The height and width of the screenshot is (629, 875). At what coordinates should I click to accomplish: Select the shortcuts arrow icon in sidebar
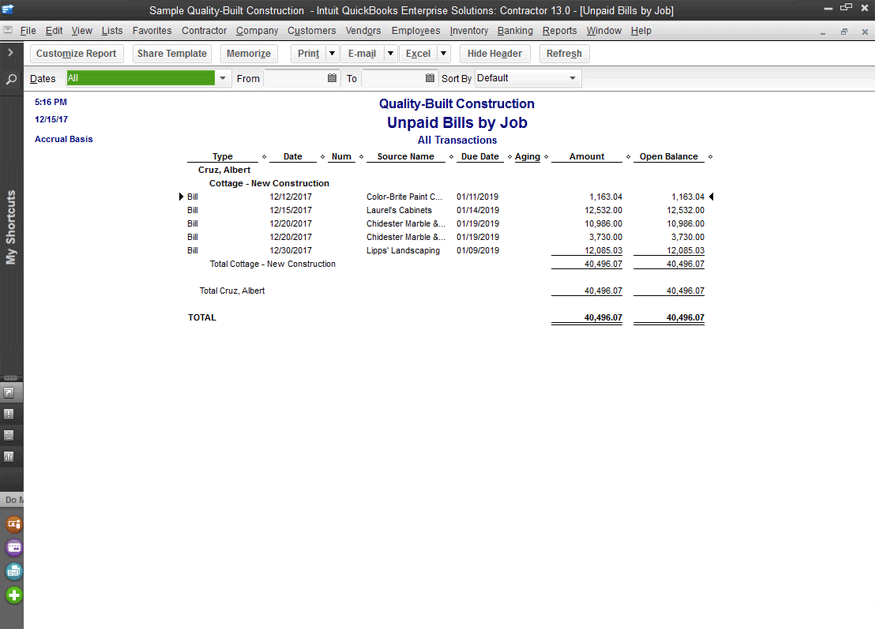(10, 392)
